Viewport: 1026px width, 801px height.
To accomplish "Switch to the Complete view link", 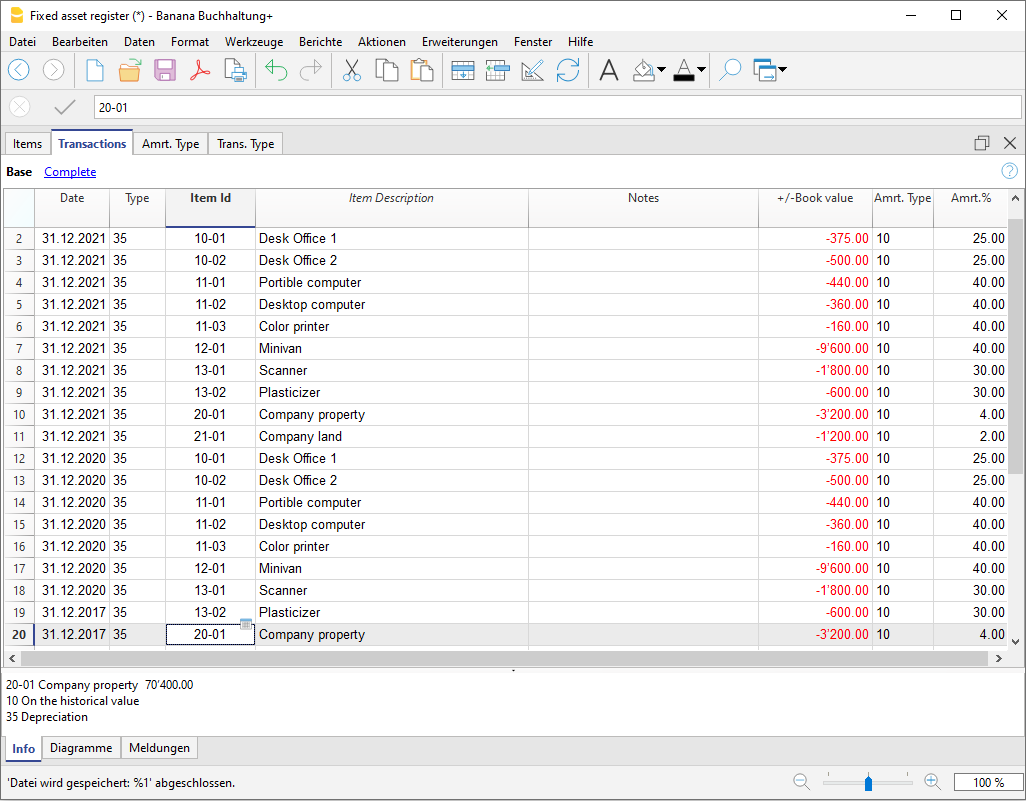I will click(x=70, y=172).
